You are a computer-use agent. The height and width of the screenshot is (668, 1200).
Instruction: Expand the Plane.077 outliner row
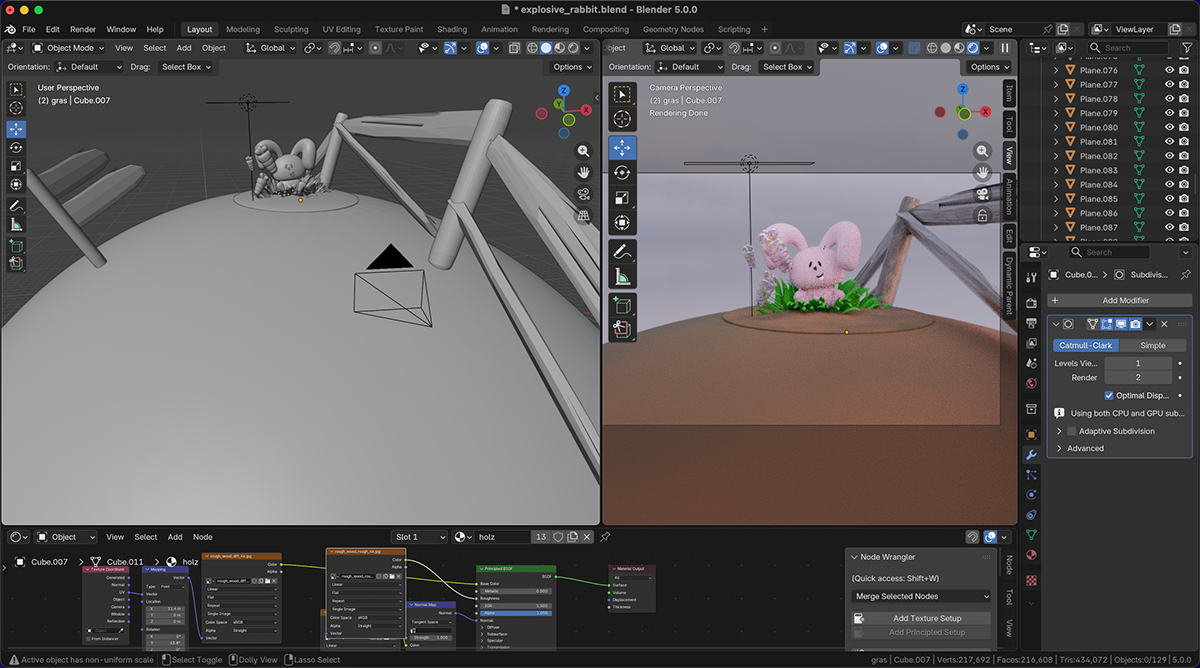[1056, 85]
